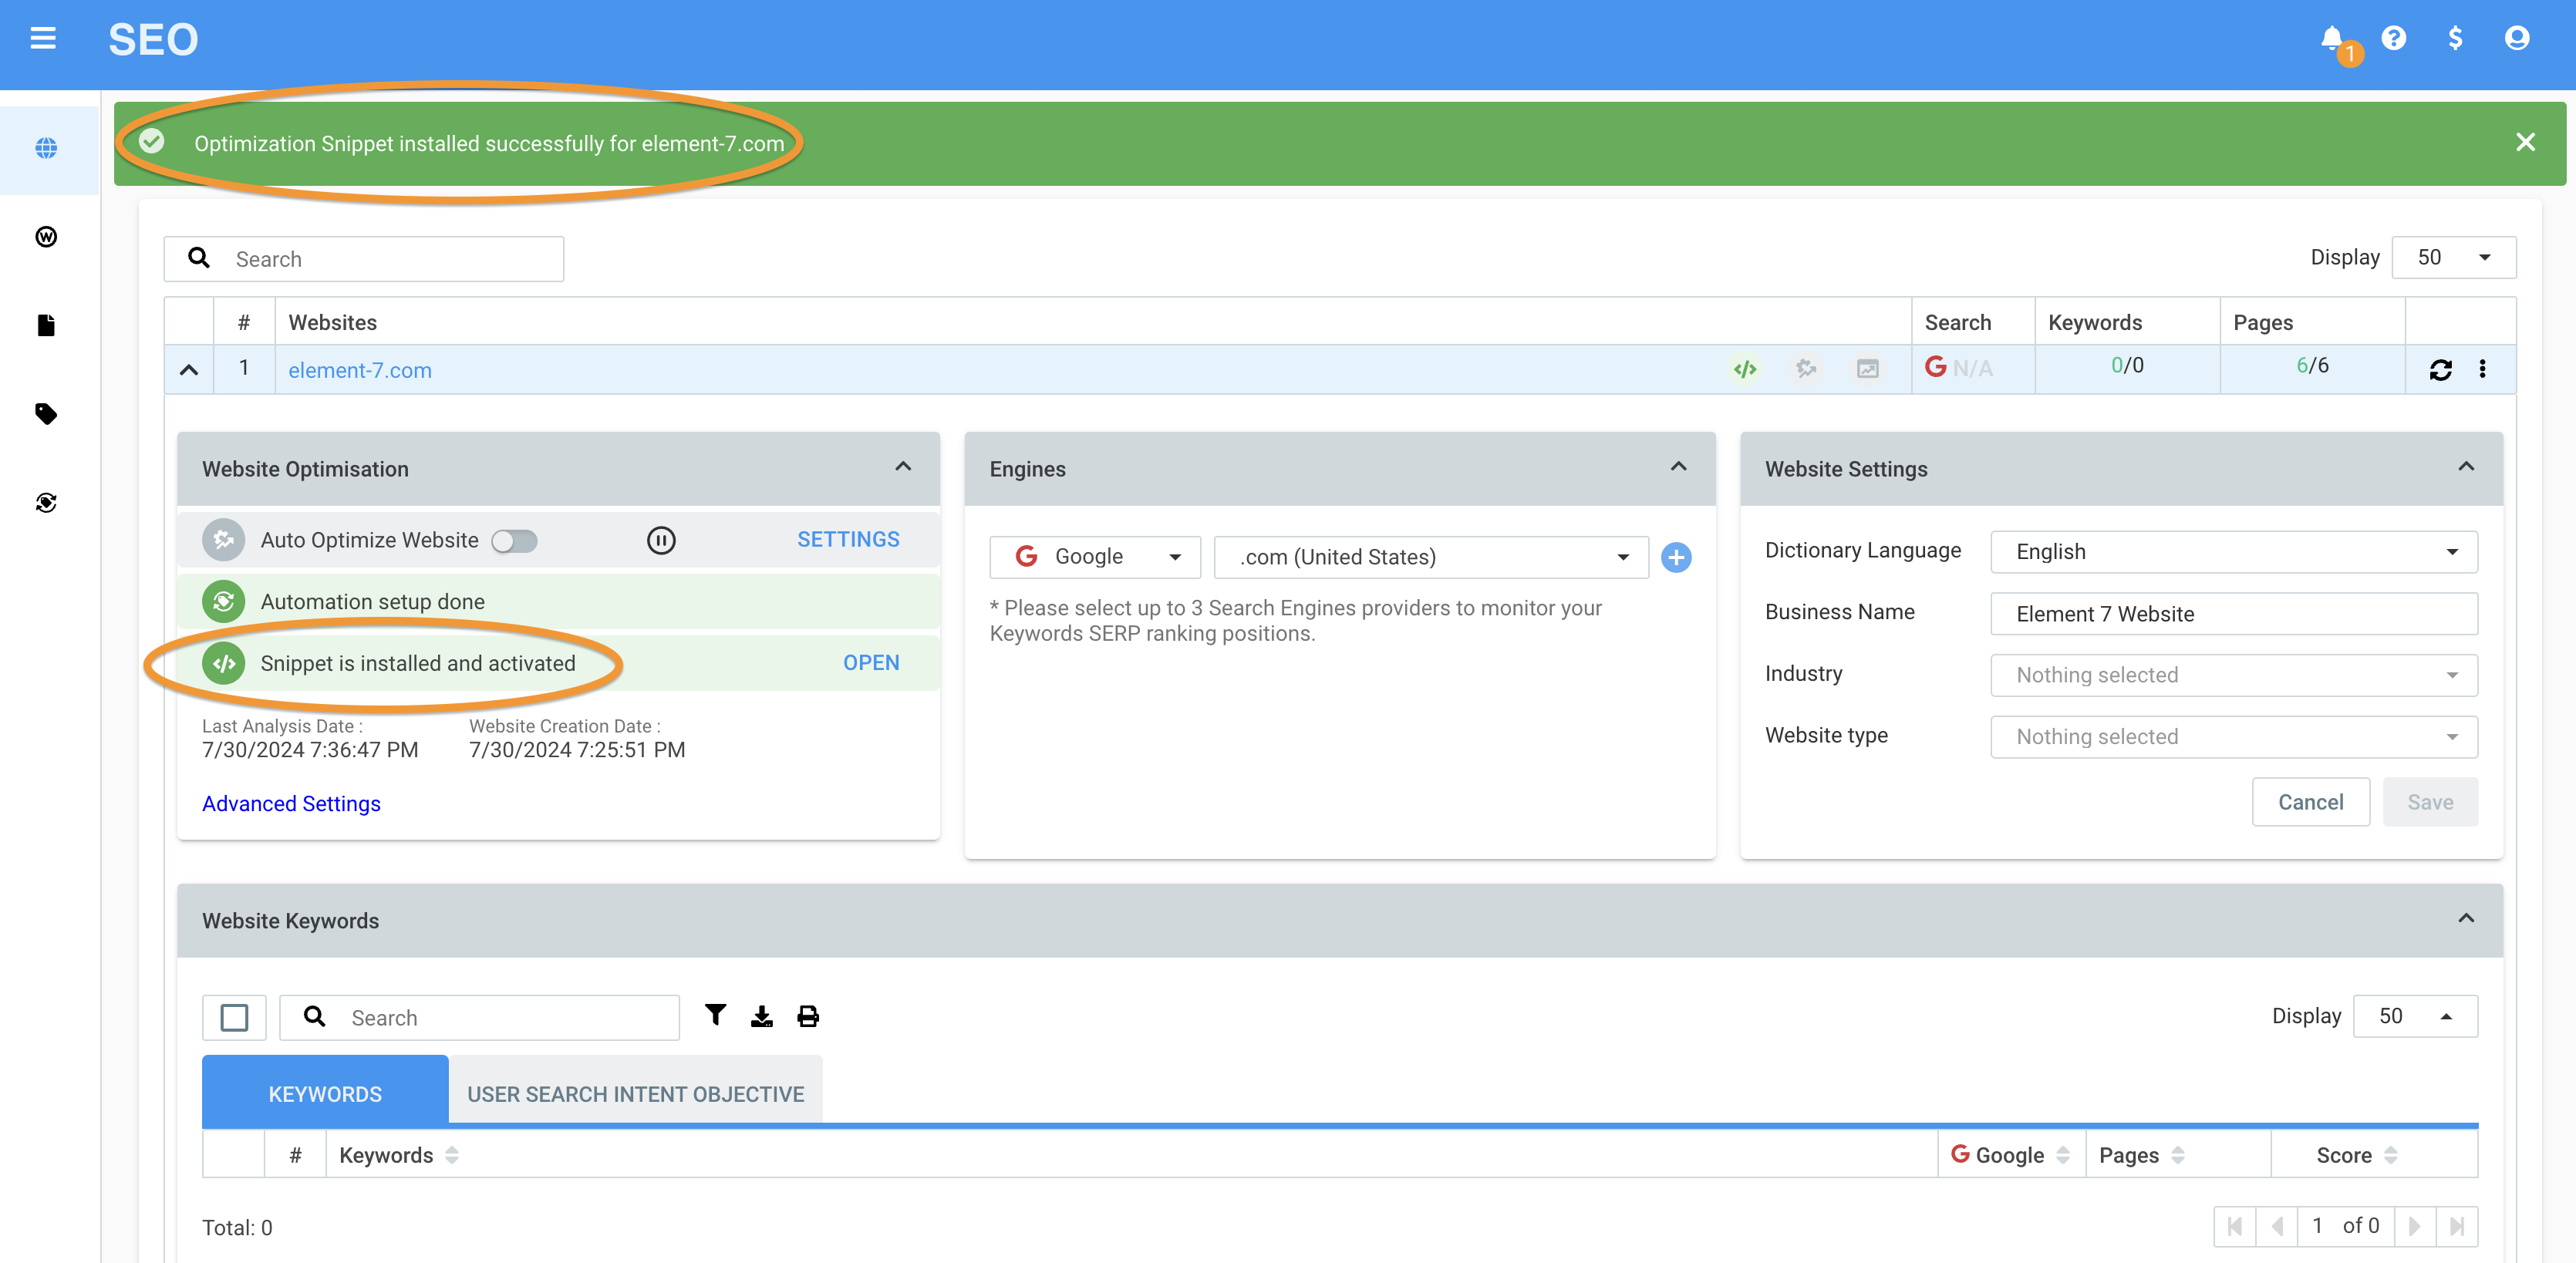Click the refresh icon in element-7.com row
Image resolution: width=2576 pixels, height=1263 pixels.
point(2440,369)
